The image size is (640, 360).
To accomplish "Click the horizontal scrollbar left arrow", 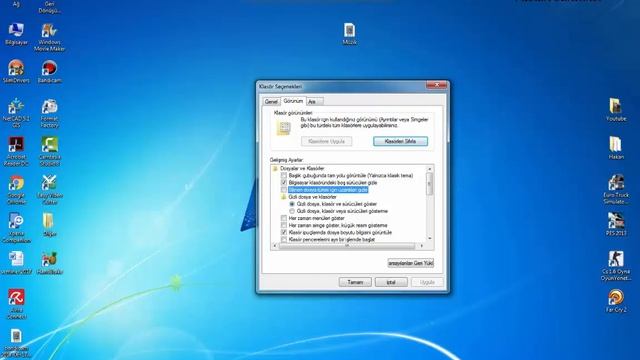I will (x=275, y=246).
